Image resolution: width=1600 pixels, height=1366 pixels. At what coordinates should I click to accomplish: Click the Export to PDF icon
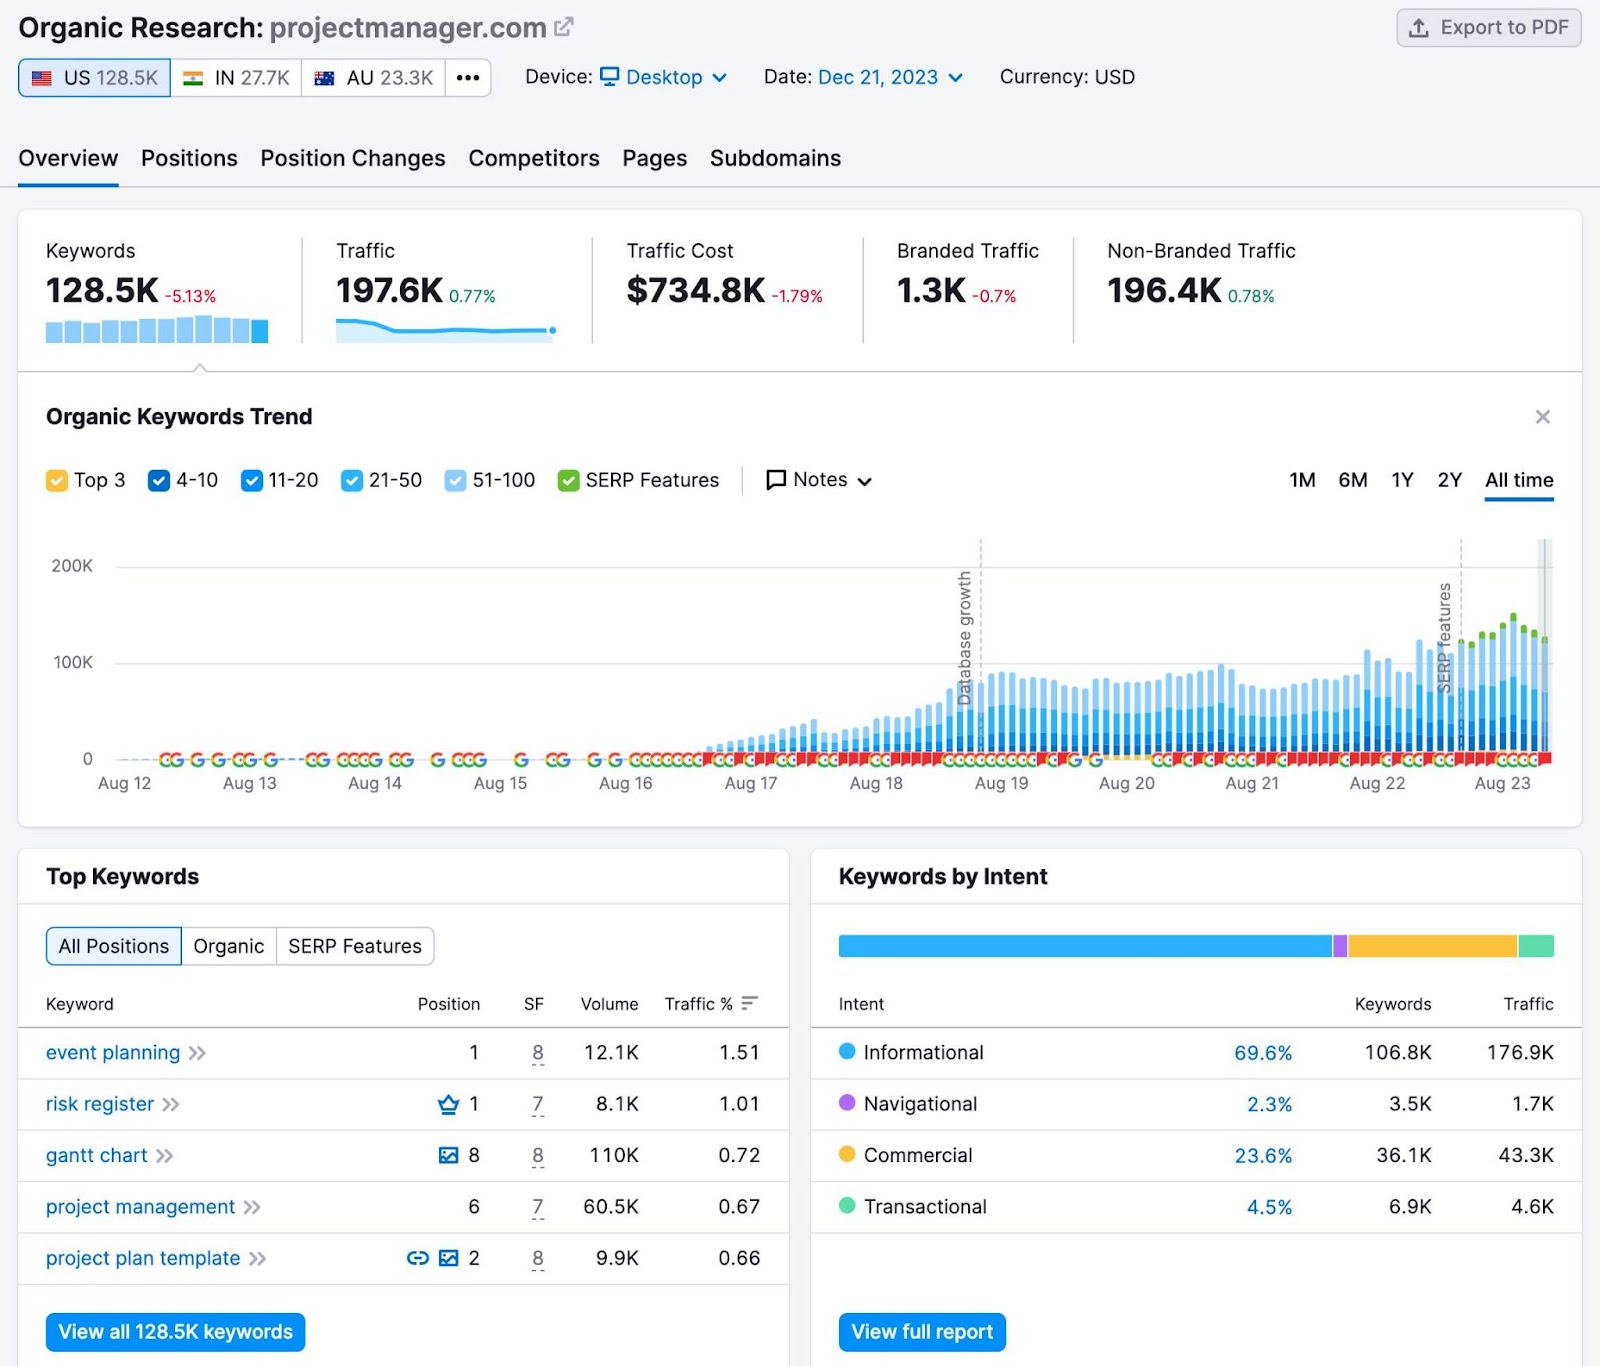pyautogui.click(x=1418, y=28)
